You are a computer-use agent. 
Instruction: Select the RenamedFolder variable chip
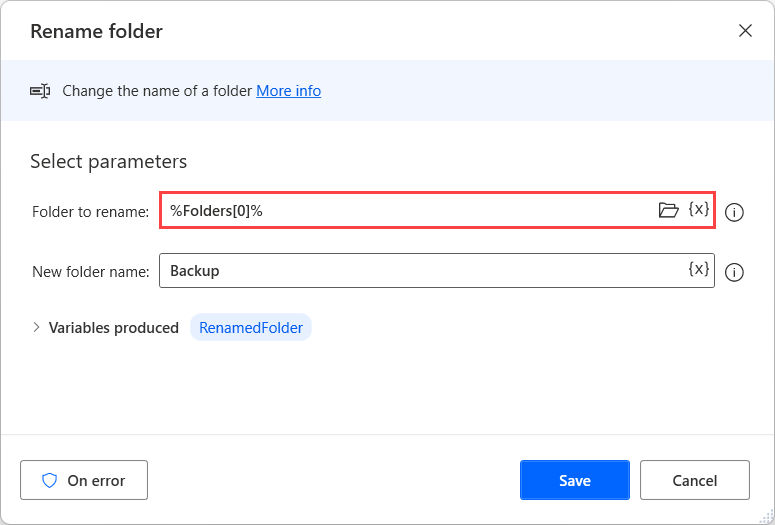251,327
